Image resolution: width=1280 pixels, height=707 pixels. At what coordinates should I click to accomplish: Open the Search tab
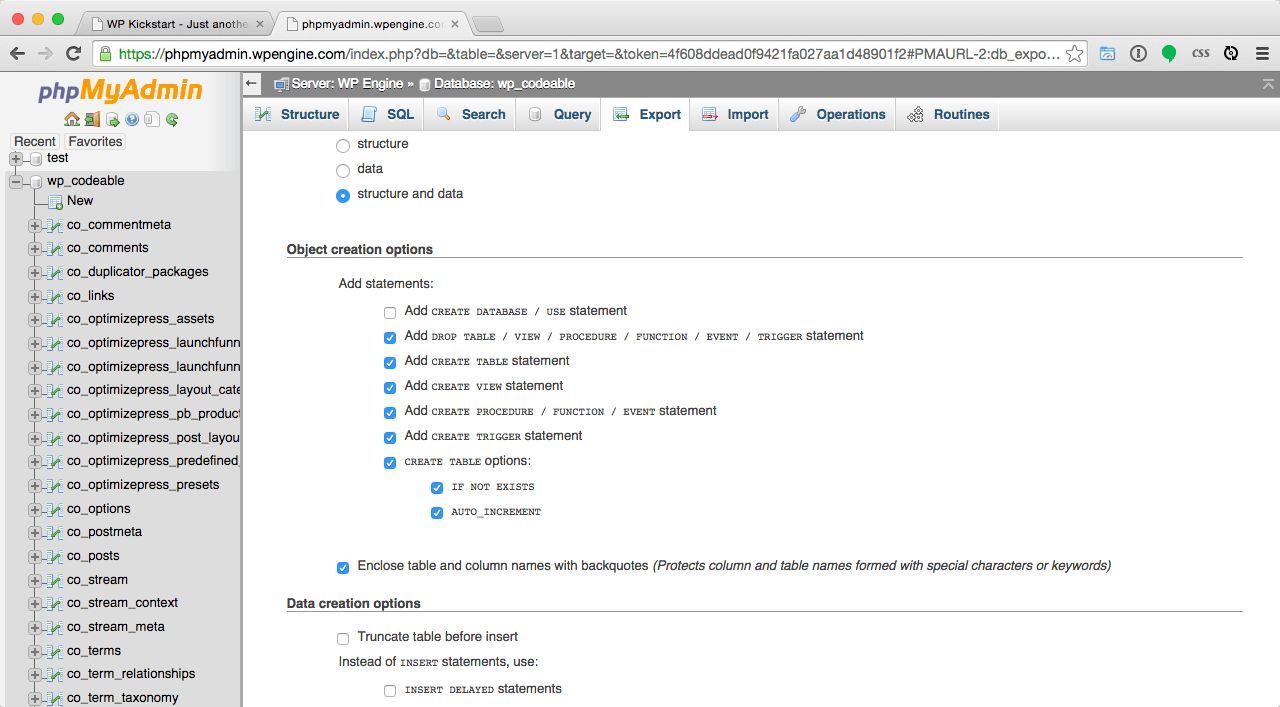[471, 115]
